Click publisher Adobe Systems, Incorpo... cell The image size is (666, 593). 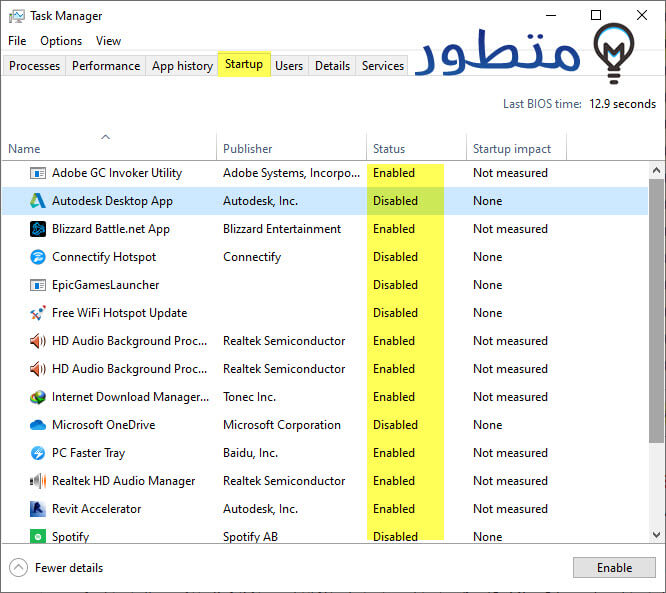[x=291, y=173]
